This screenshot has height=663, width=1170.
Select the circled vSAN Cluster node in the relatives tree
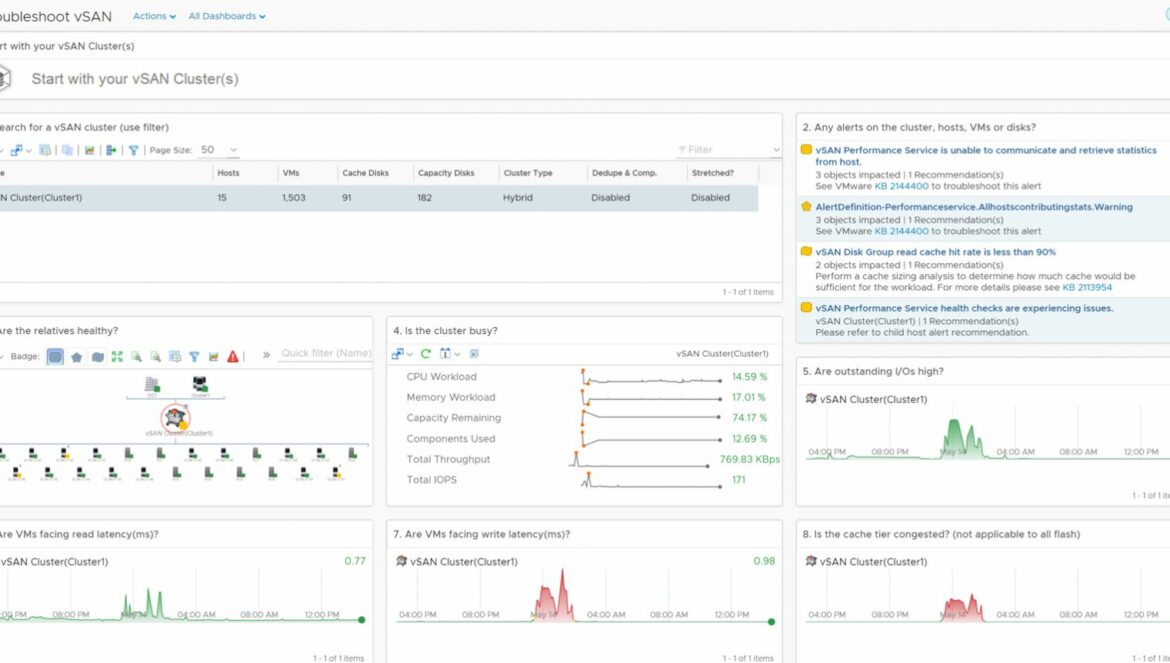[x=175, y=418]
